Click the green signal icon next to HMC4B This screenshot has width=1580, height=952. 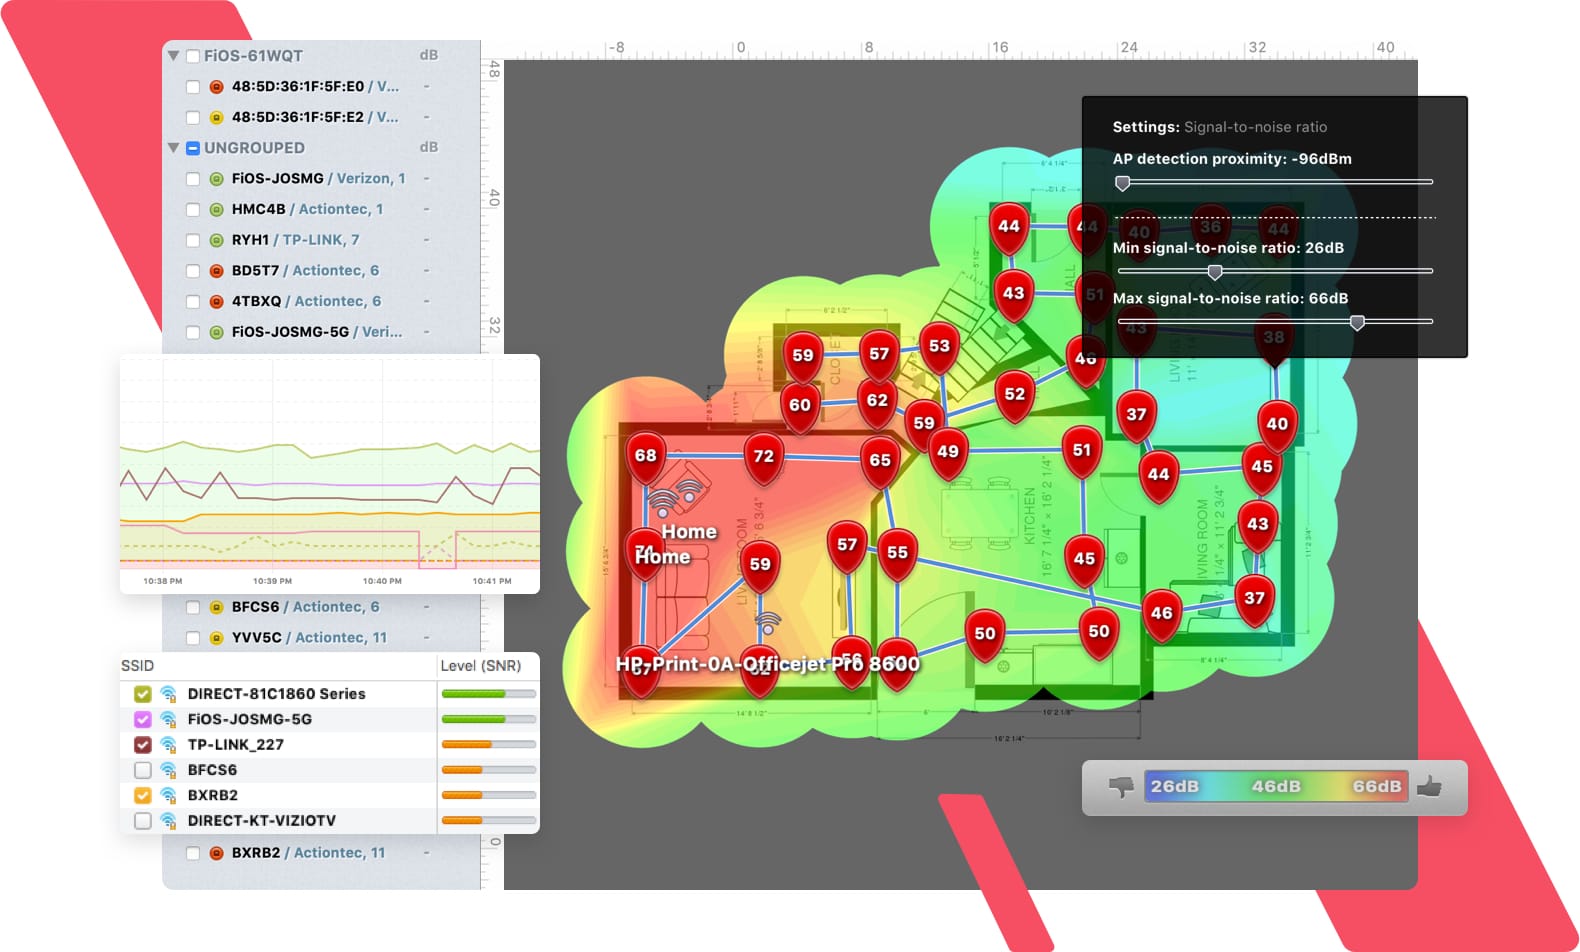pos(216,210)
